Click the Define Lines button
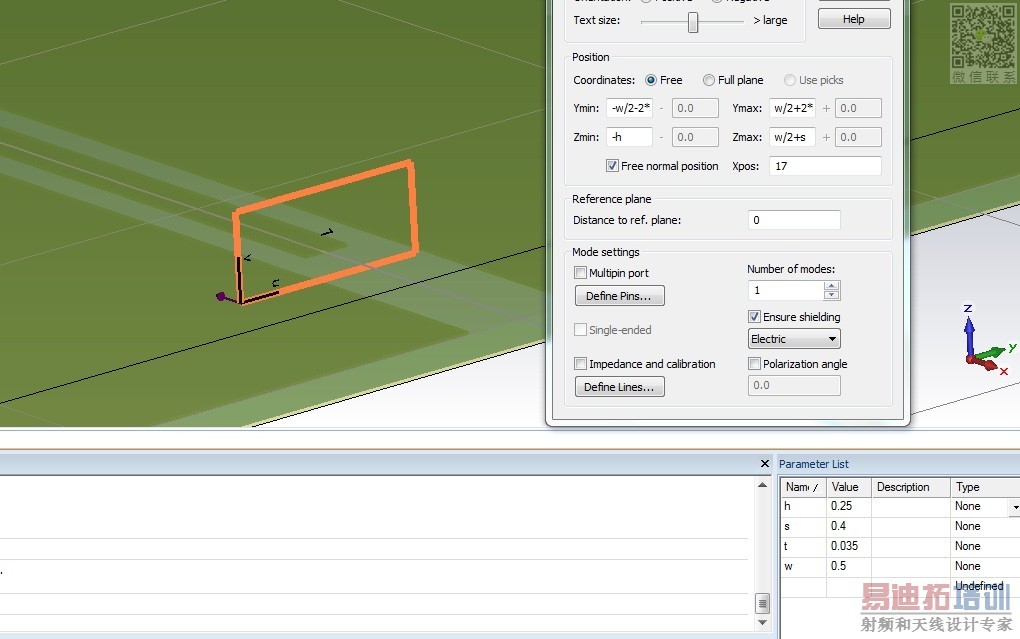The width and height of the screenshot is (1020, 639). 619,387
